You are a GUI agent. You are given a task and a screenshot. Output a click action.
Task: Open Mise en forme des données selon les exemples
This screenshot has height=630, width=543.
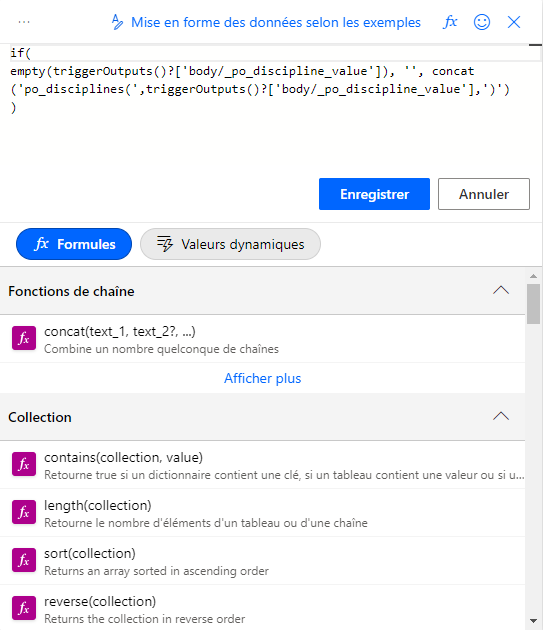(x=266, y=22)
